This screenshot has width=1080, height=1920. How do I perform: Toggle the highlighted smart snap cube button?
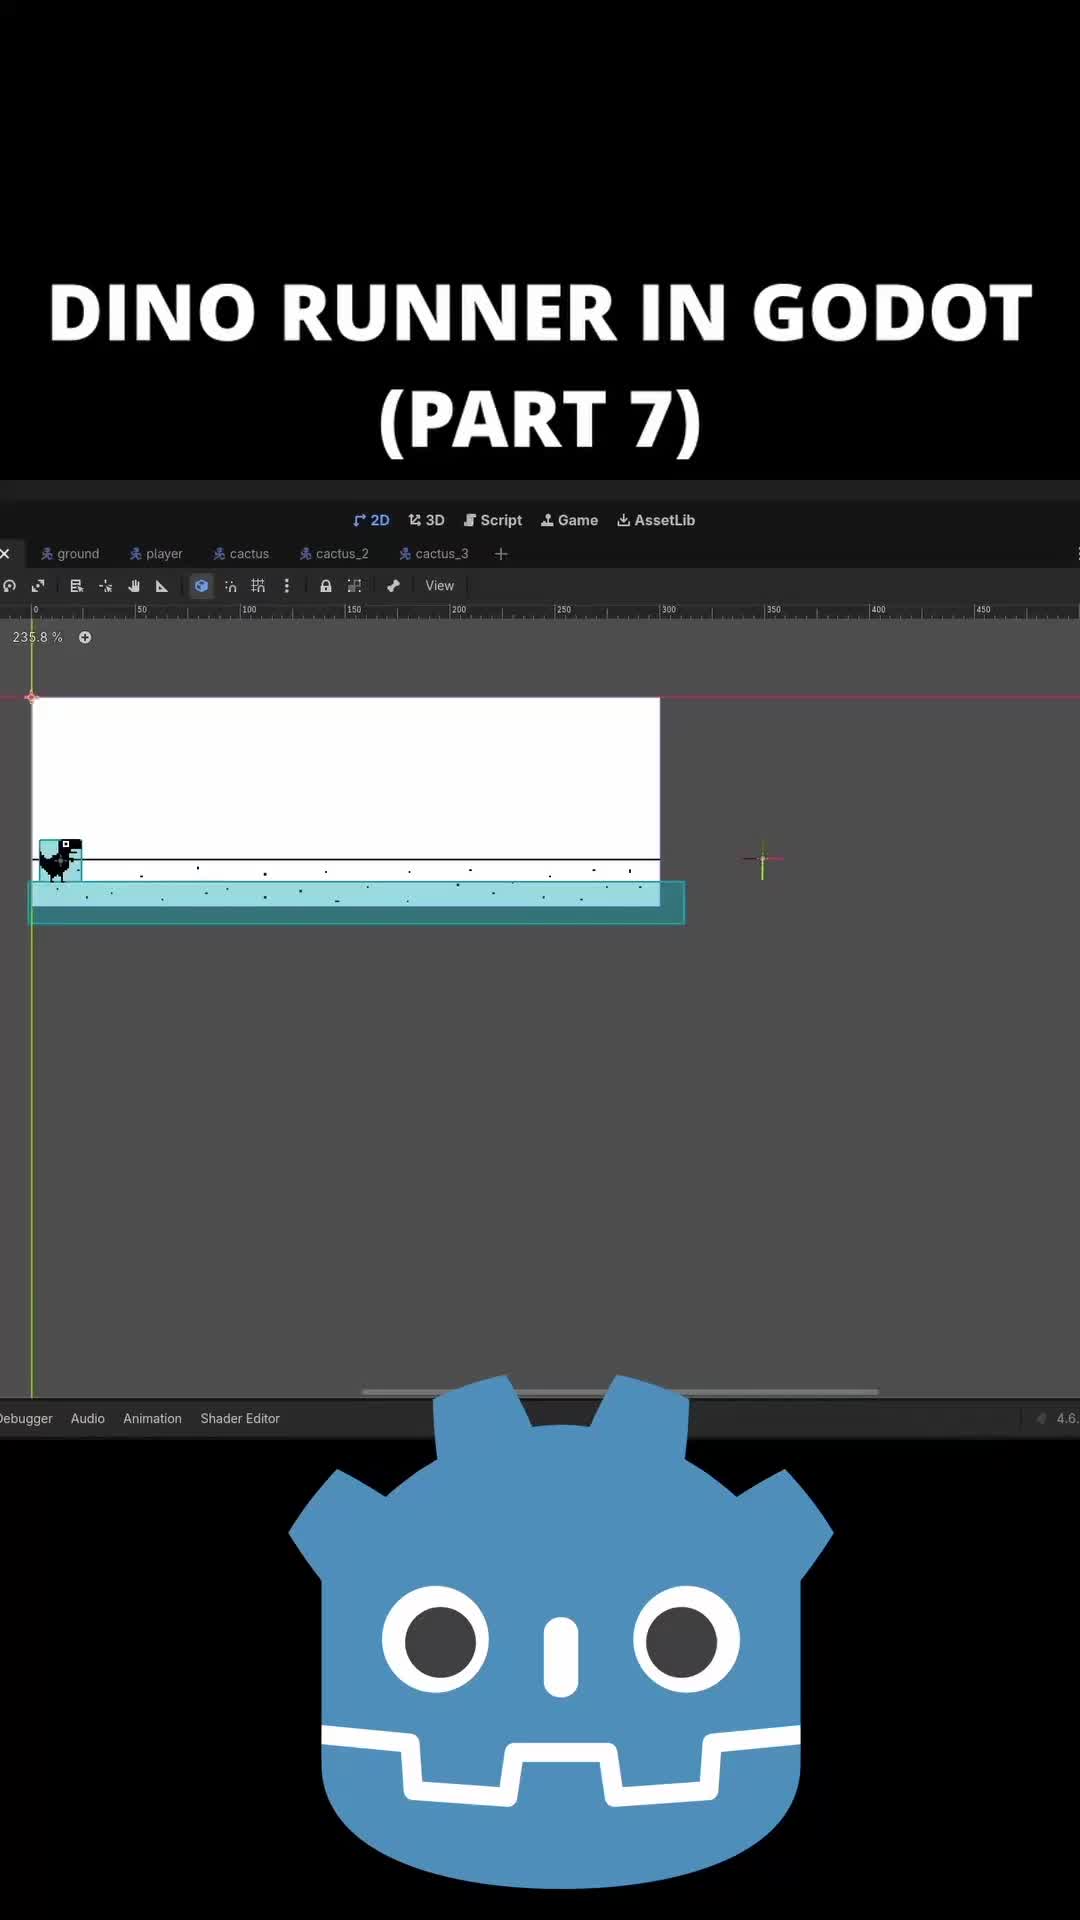point(201,586)
